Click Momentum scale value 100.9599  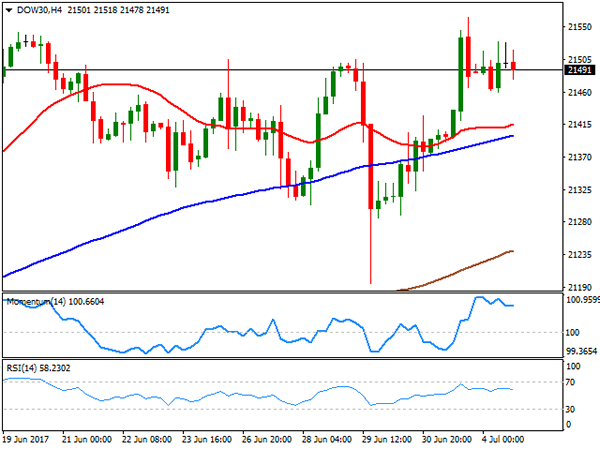[x=582, y=300]
